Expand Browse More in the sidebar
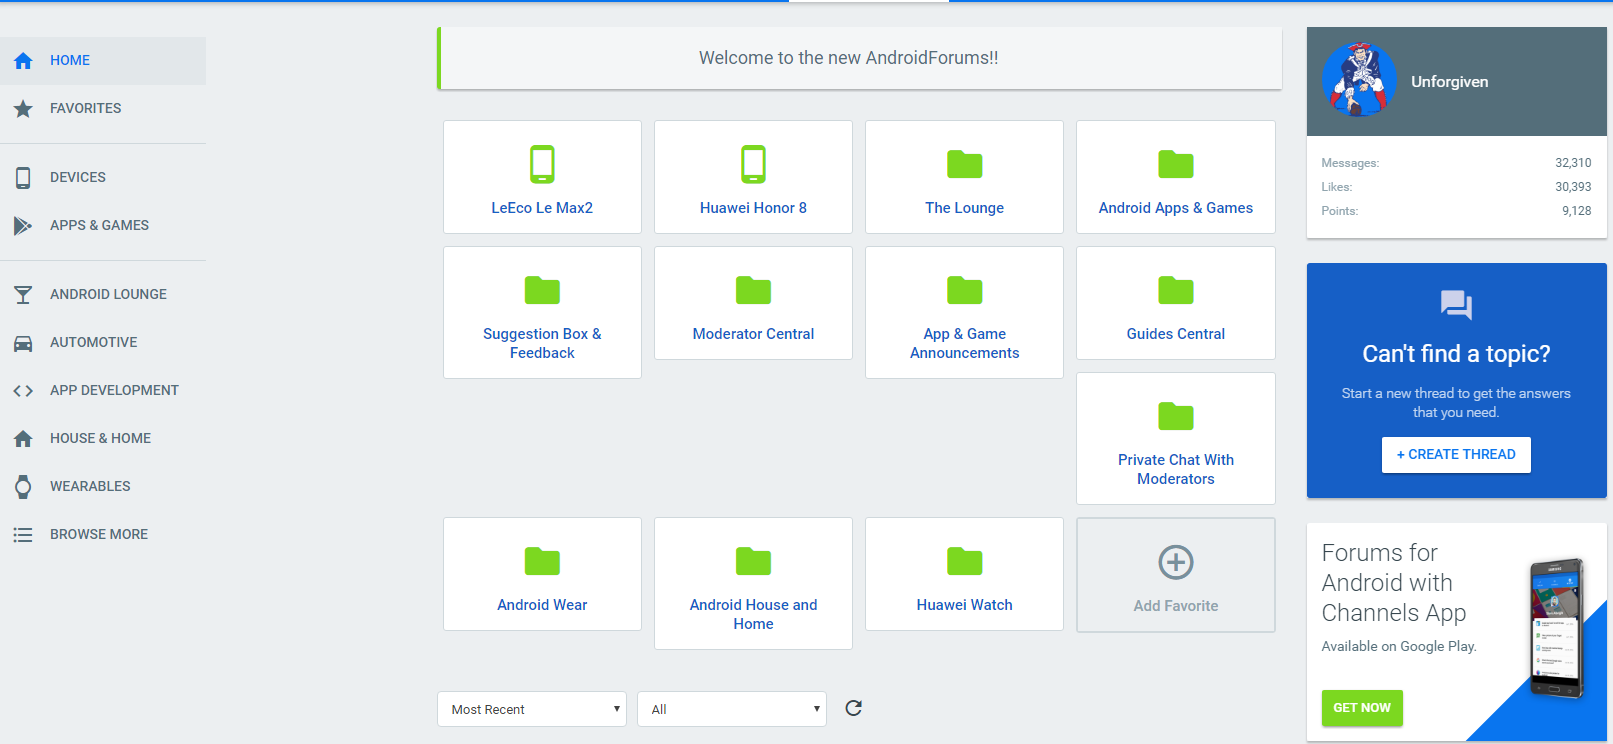This screenshot has width=1613, height=744. click(98, 534)
